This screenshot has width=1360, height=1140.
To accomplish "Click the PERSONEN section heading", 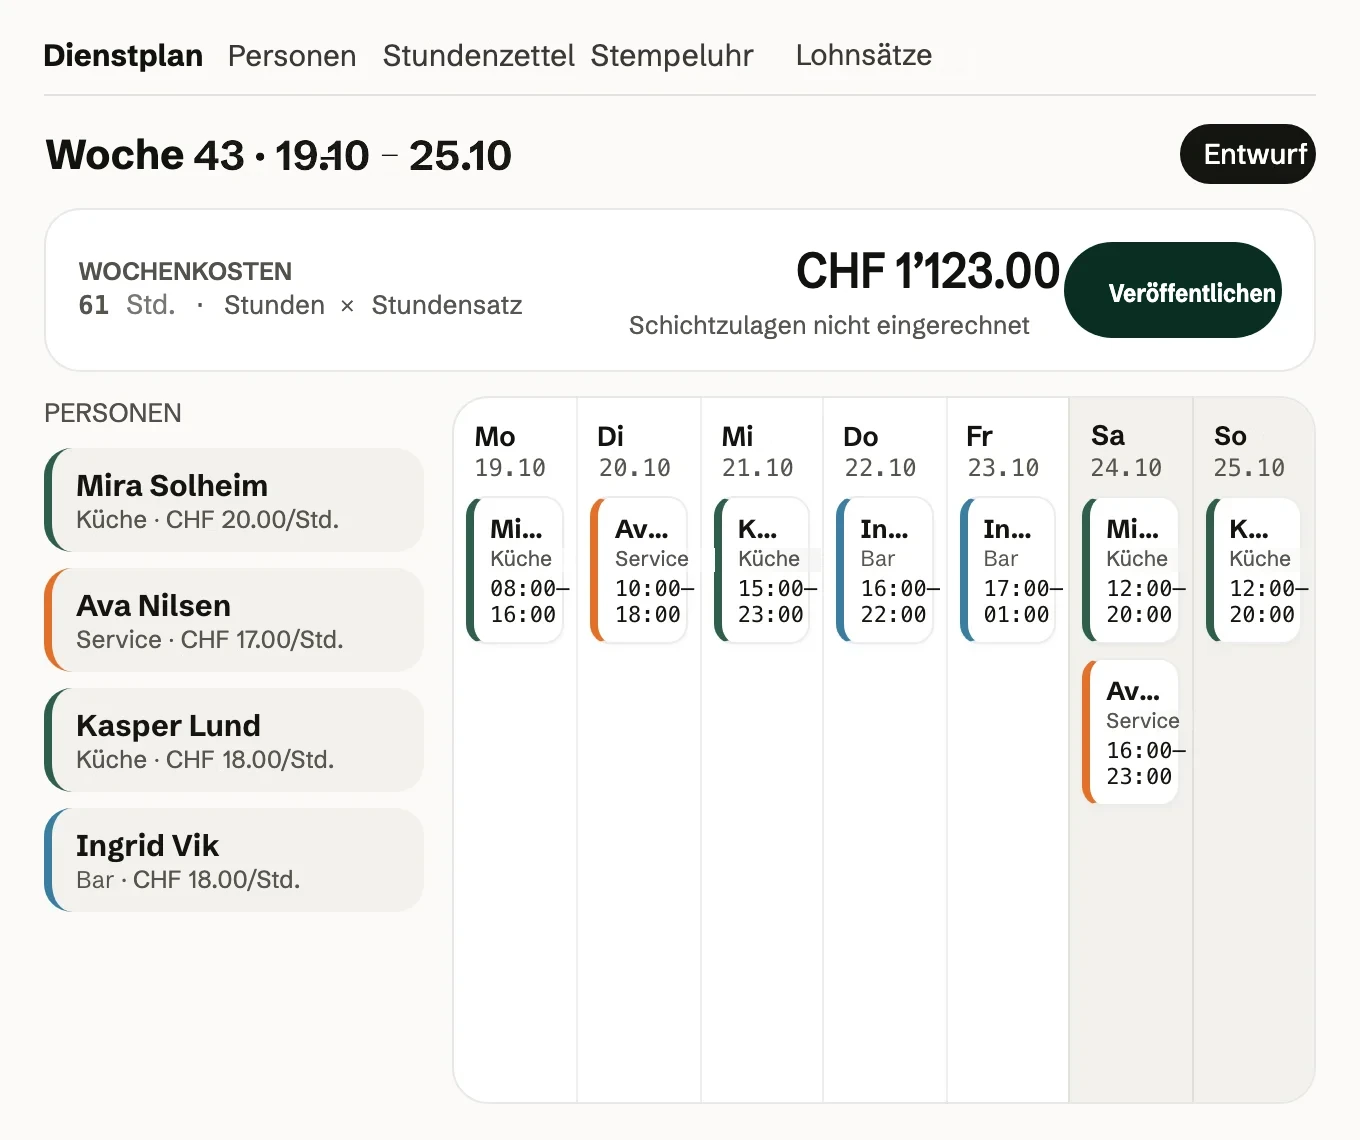I will point(113,413).
